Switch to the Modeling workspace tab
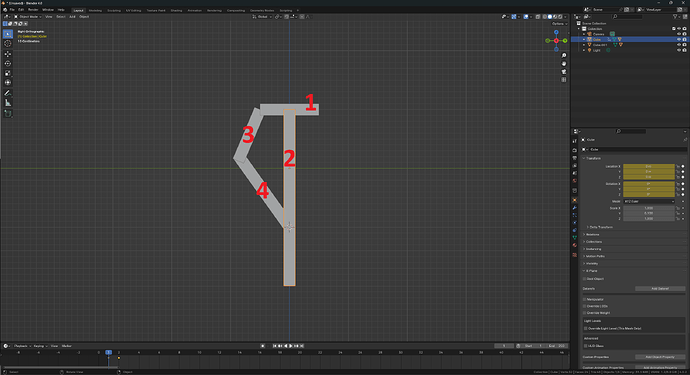This screenshot has height=375, width=690. (95, 11)
